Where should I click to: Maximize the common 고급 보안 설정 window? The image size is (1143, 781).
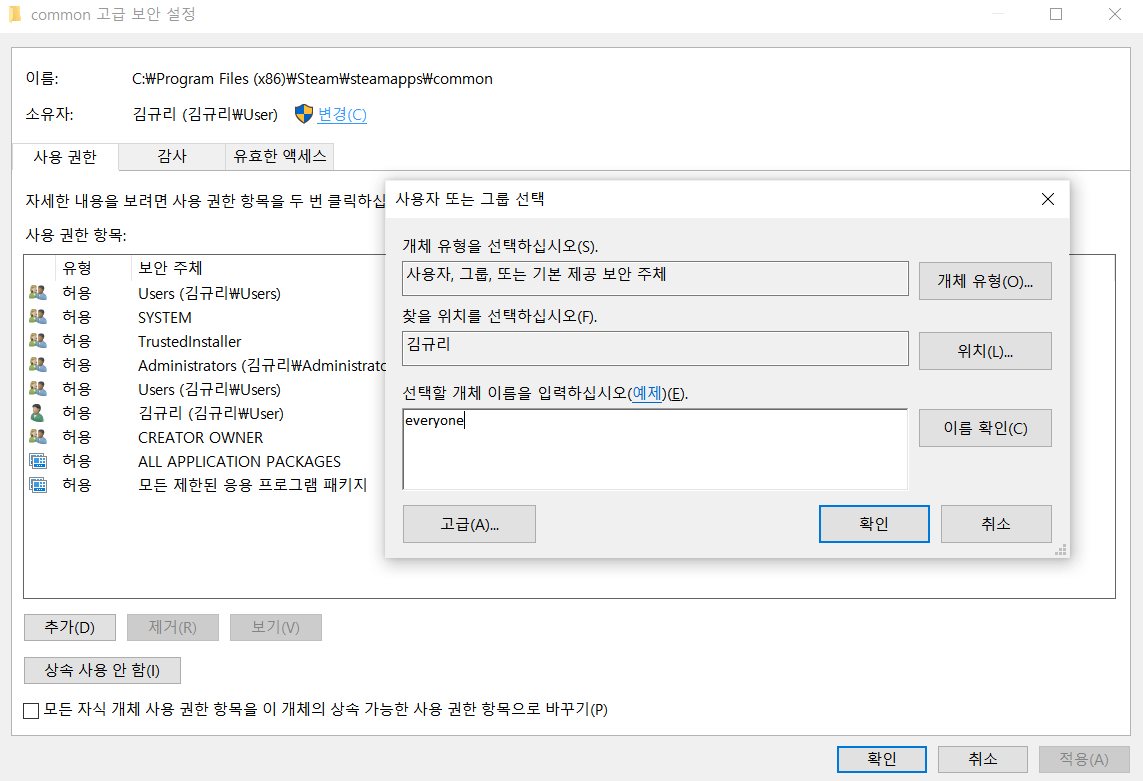pyautogui.click(x=1056, y=14)
